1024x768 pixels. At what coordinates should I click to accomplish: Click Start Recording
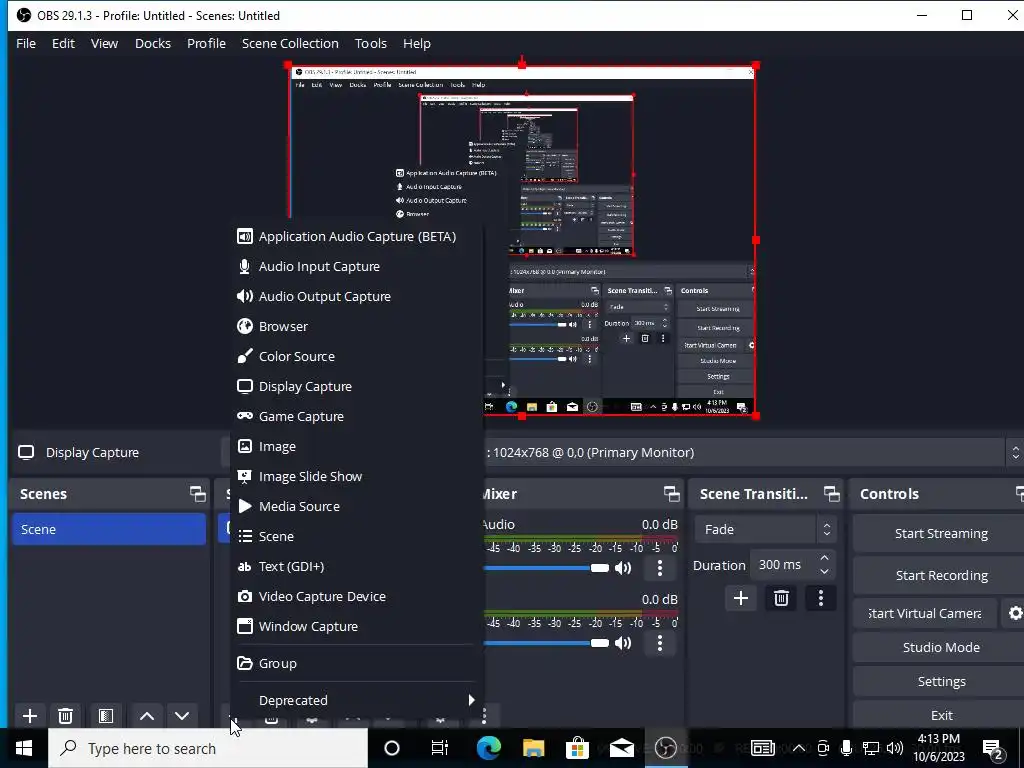pyautogui.click(x=941, y=575)
